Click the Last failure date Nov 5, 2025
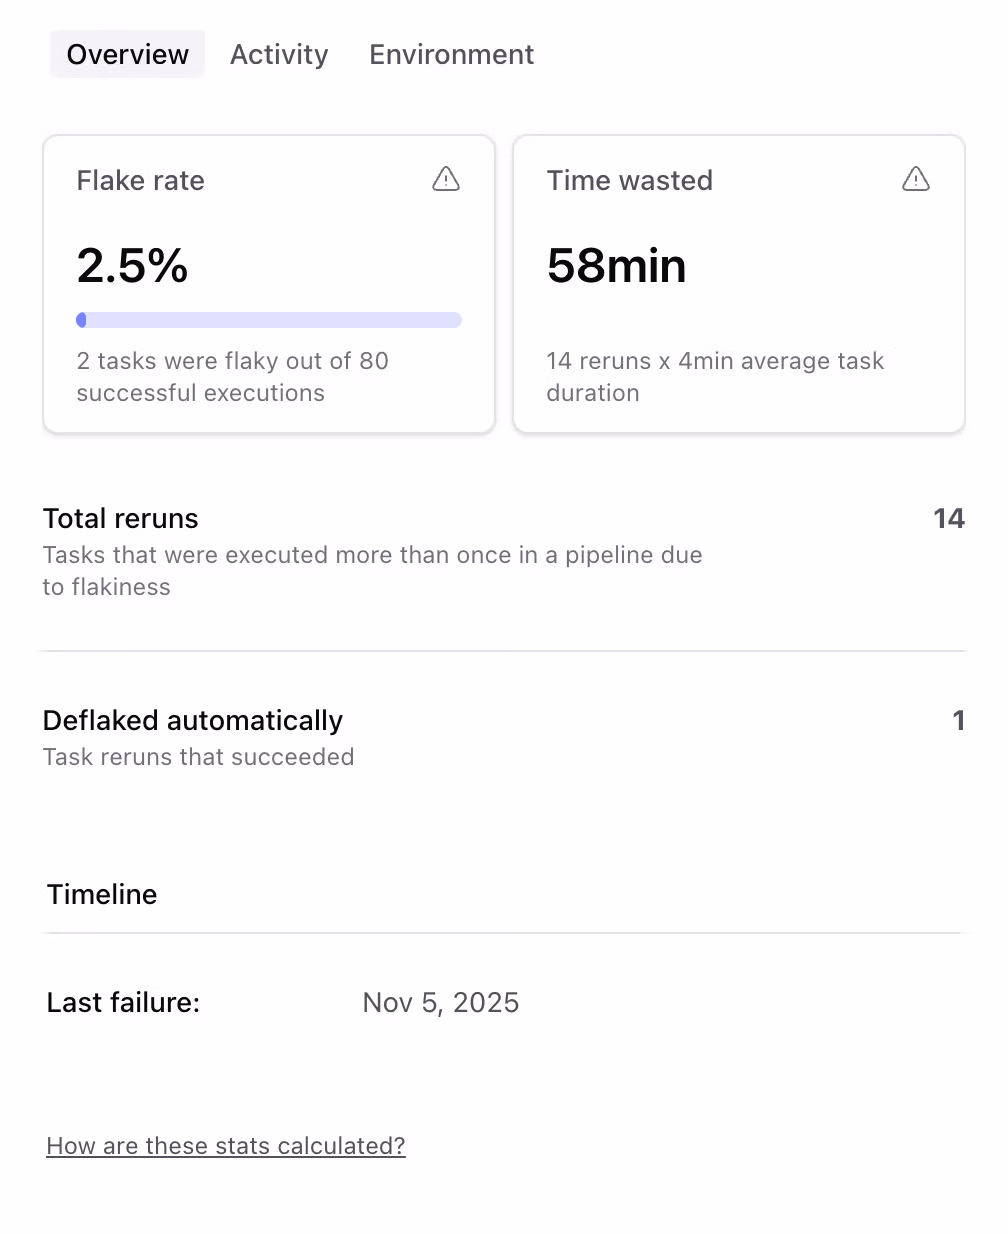 point(441,1002)
